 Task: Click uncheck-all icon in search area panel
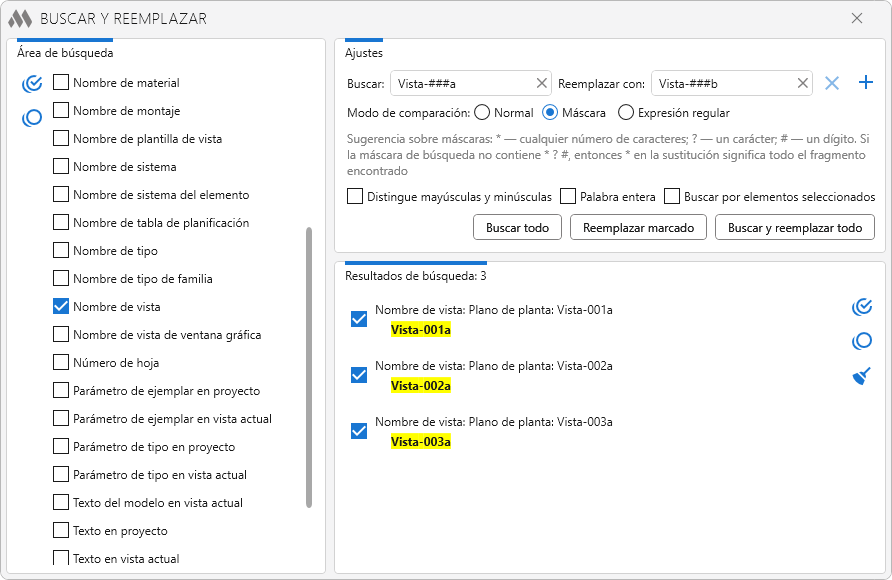32,118
